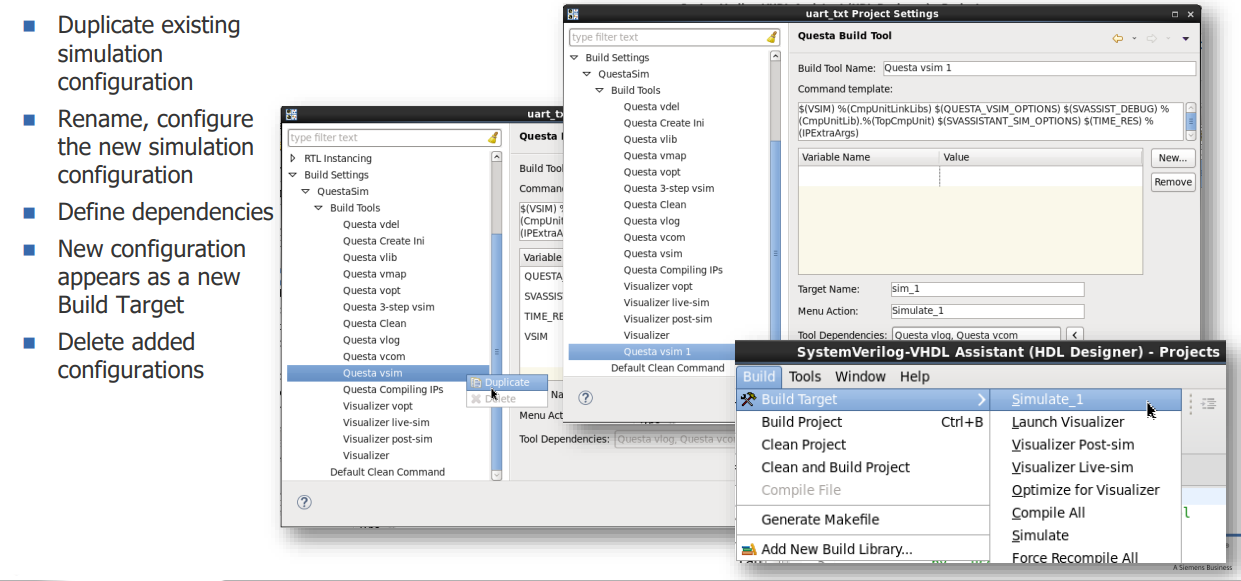Click Tool Dependencies field with Questa vlog
Viewport: 1241px width, 581px height.
(975, 335)
